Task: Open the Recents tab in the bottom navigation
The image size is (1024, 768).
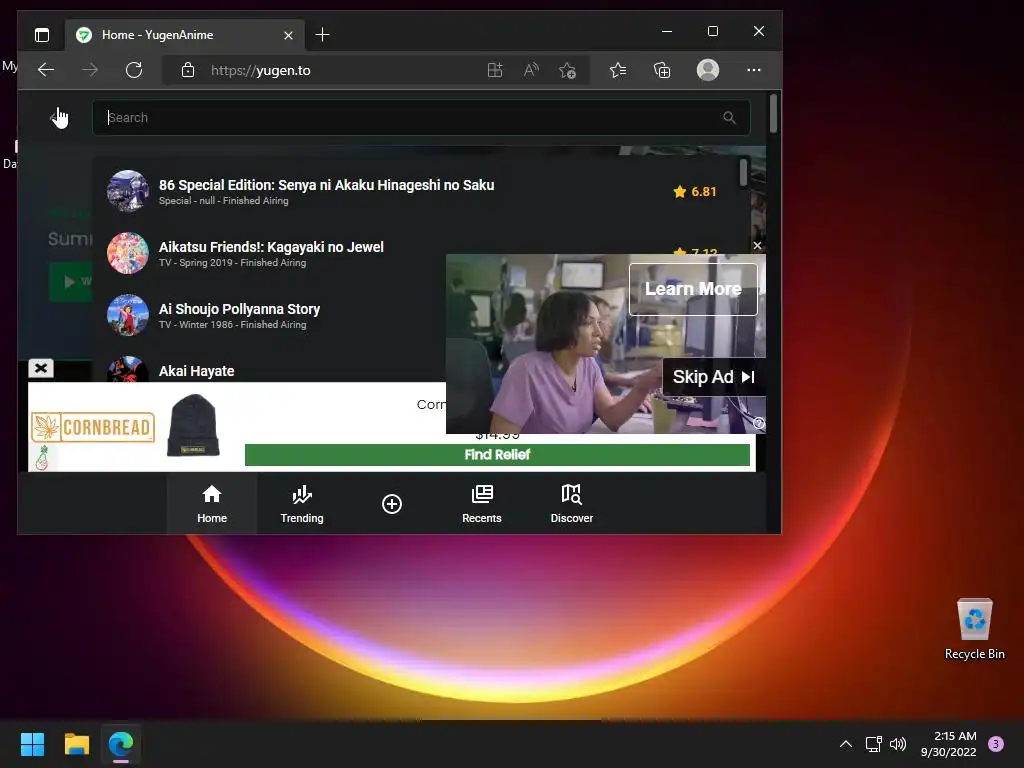Action: [x=481, y=504]
